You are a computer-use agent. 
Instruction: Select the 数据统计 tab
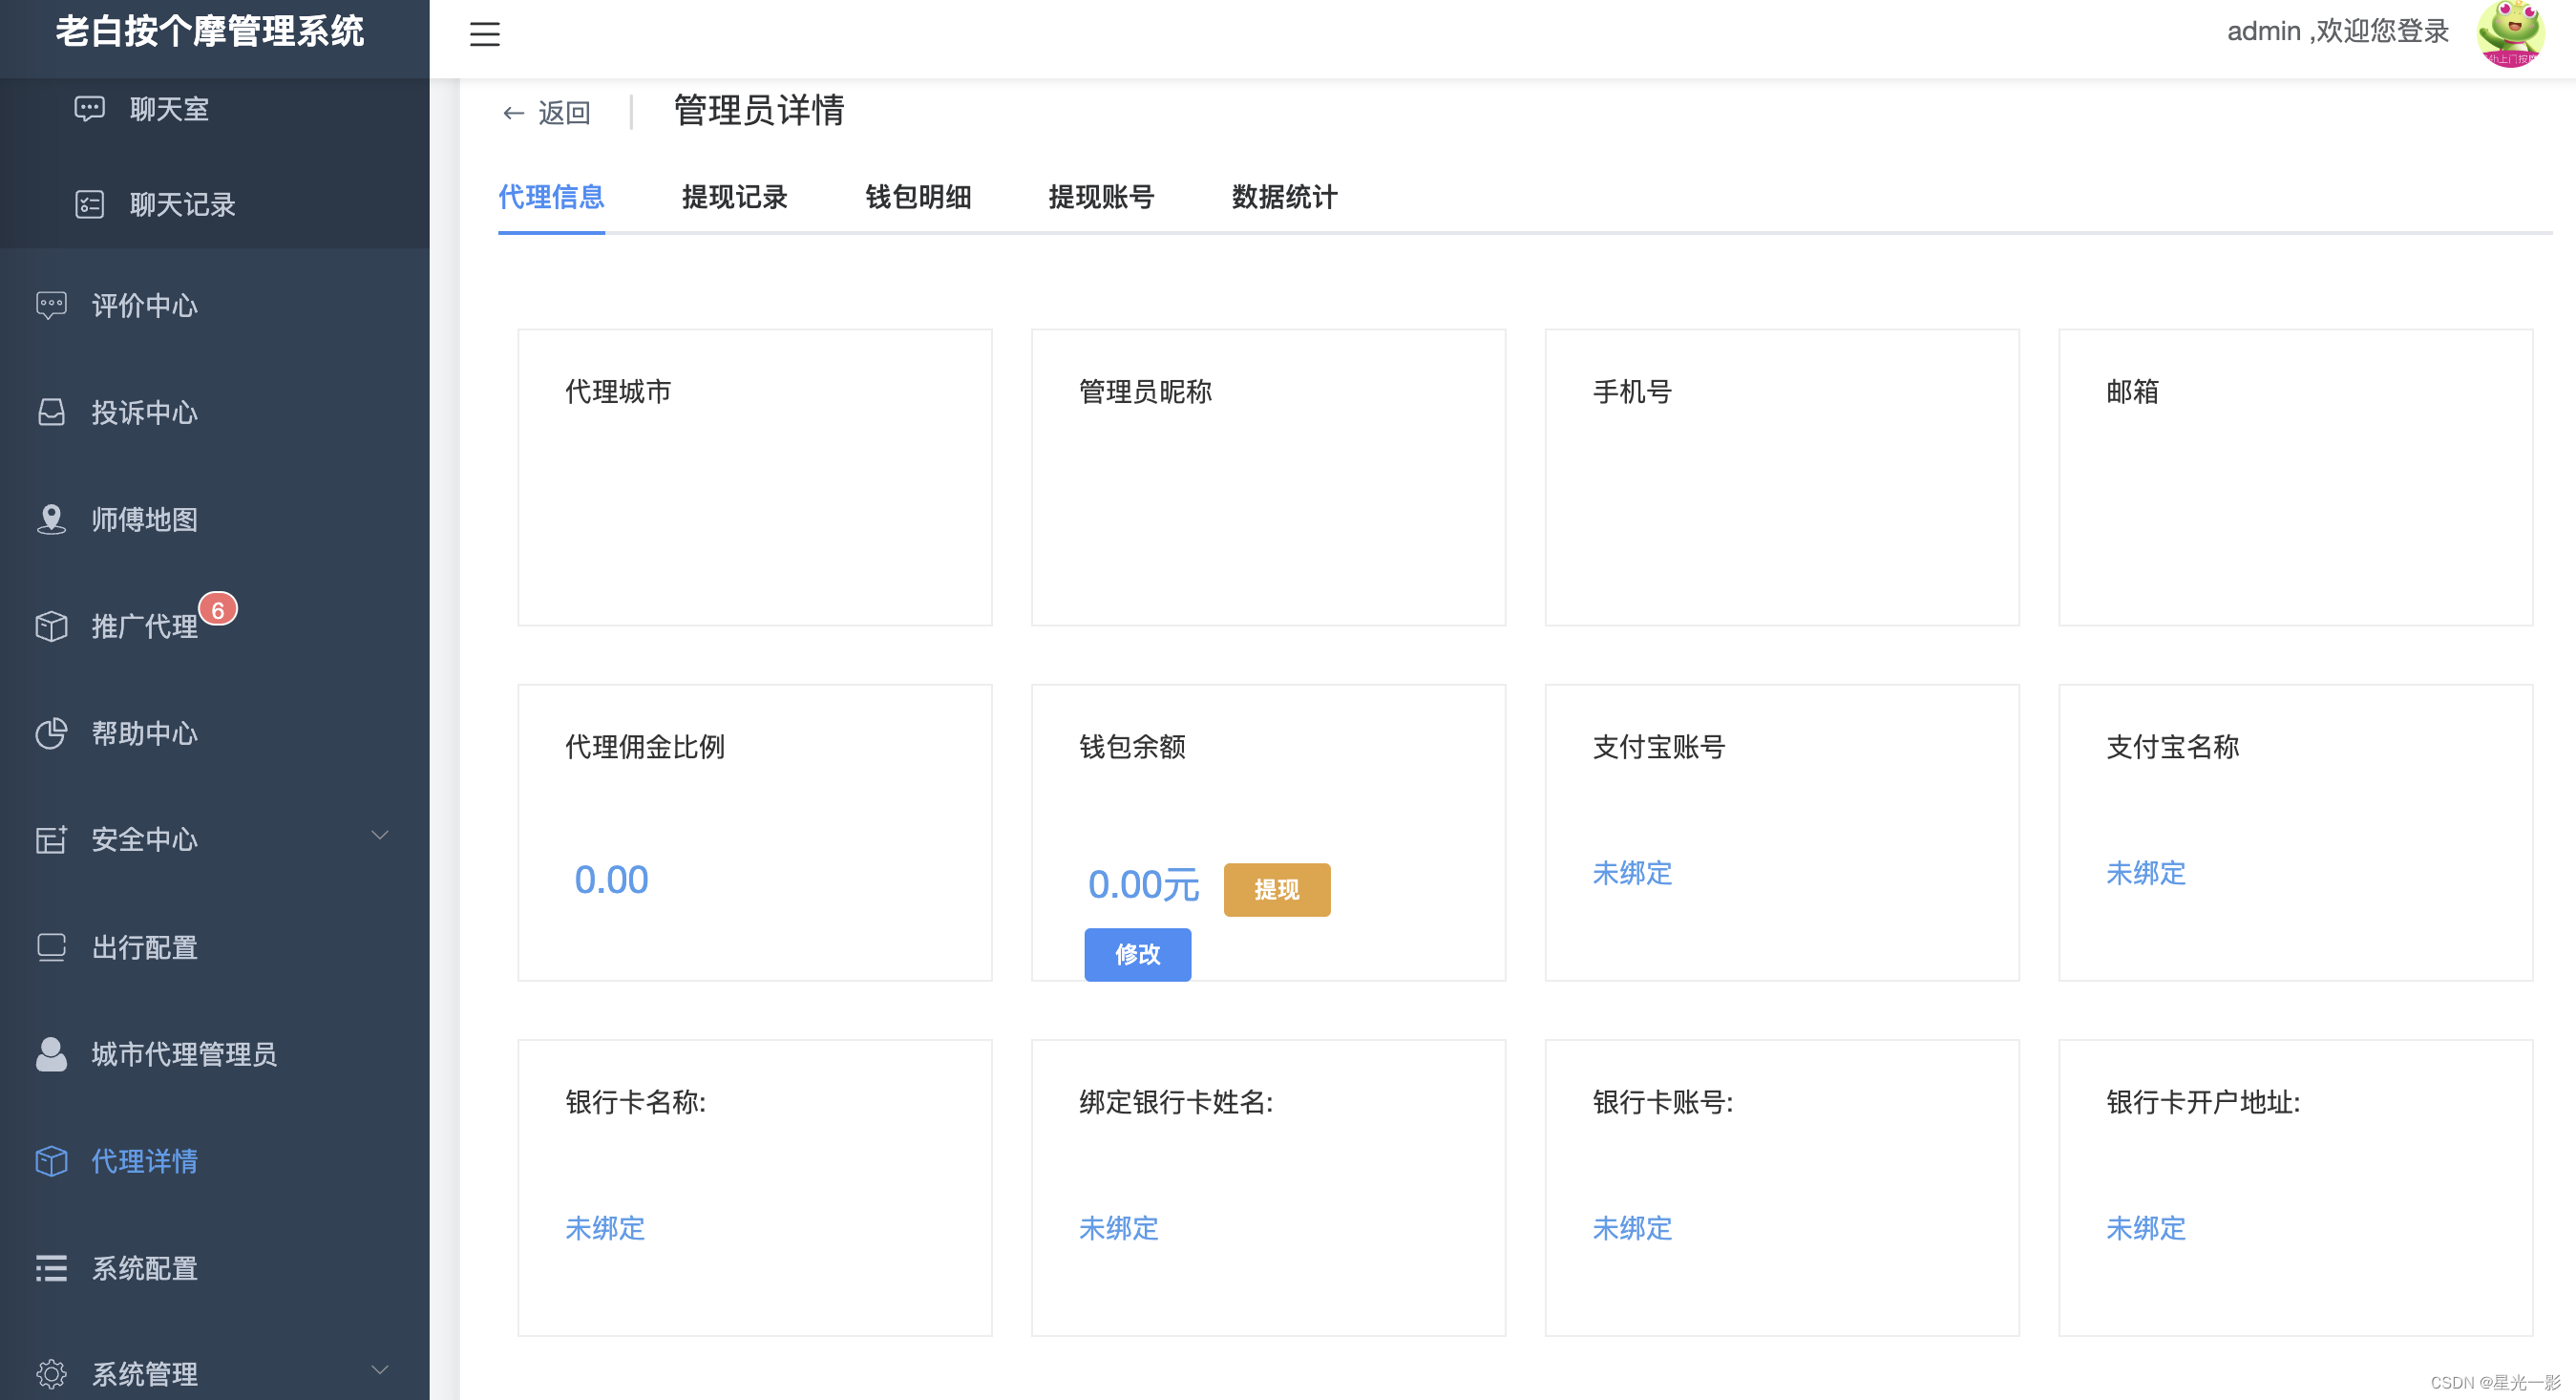[1284, 197]
